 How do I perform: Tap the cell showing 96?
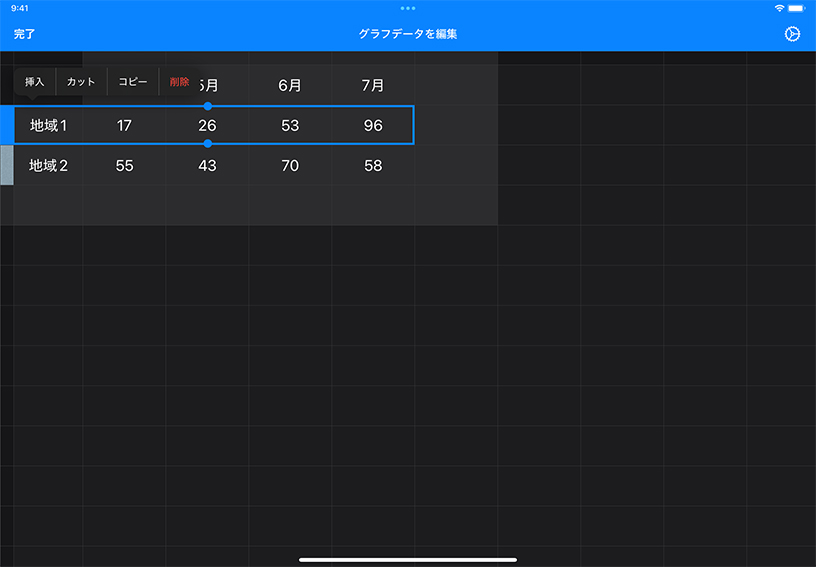pyautogui.click(x=373, y=126)
